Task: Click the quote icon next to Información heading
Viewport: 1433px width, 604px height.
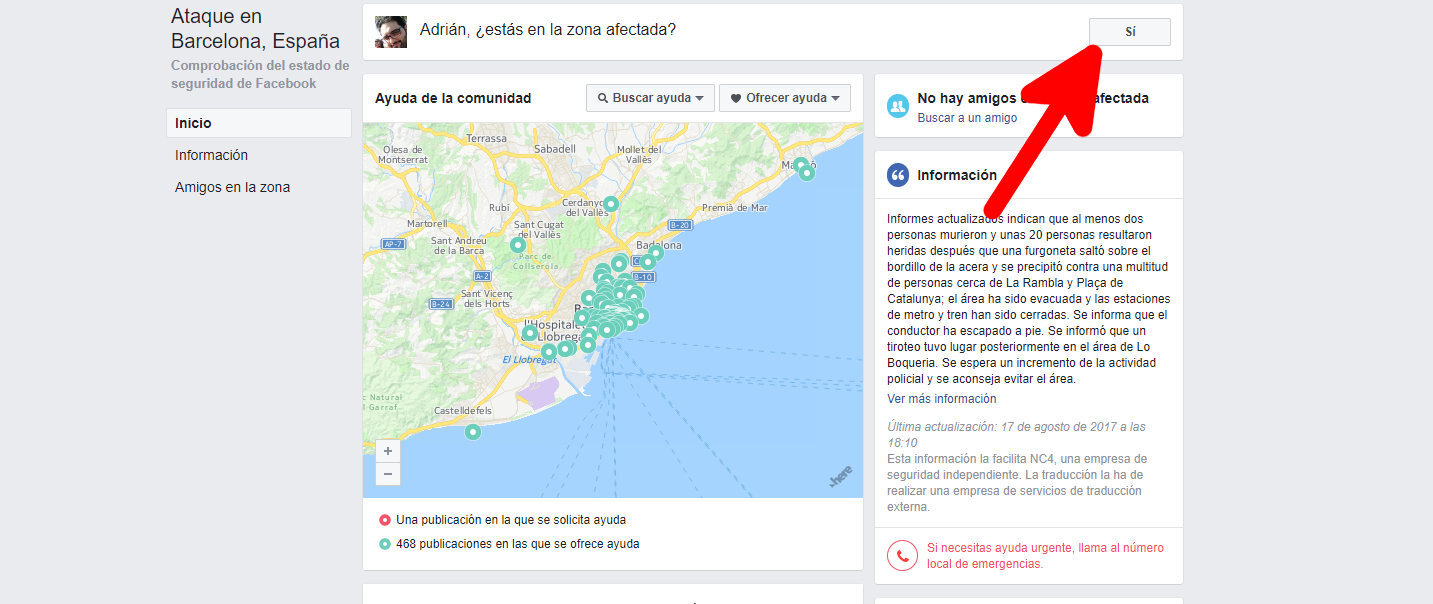Action: point(897,174)
